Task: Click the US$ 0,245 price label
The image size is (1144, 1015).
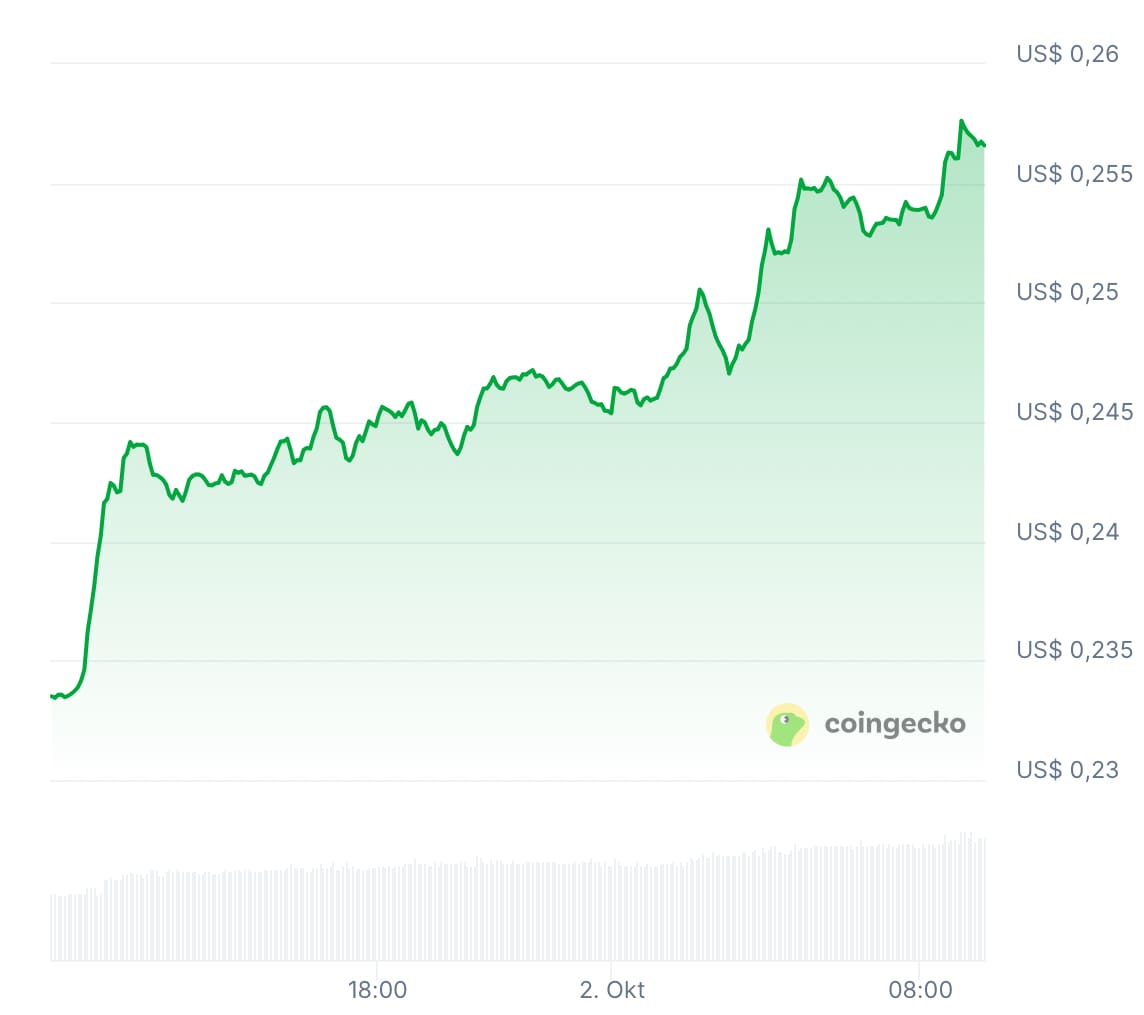Action: (x=1075, y=411)
